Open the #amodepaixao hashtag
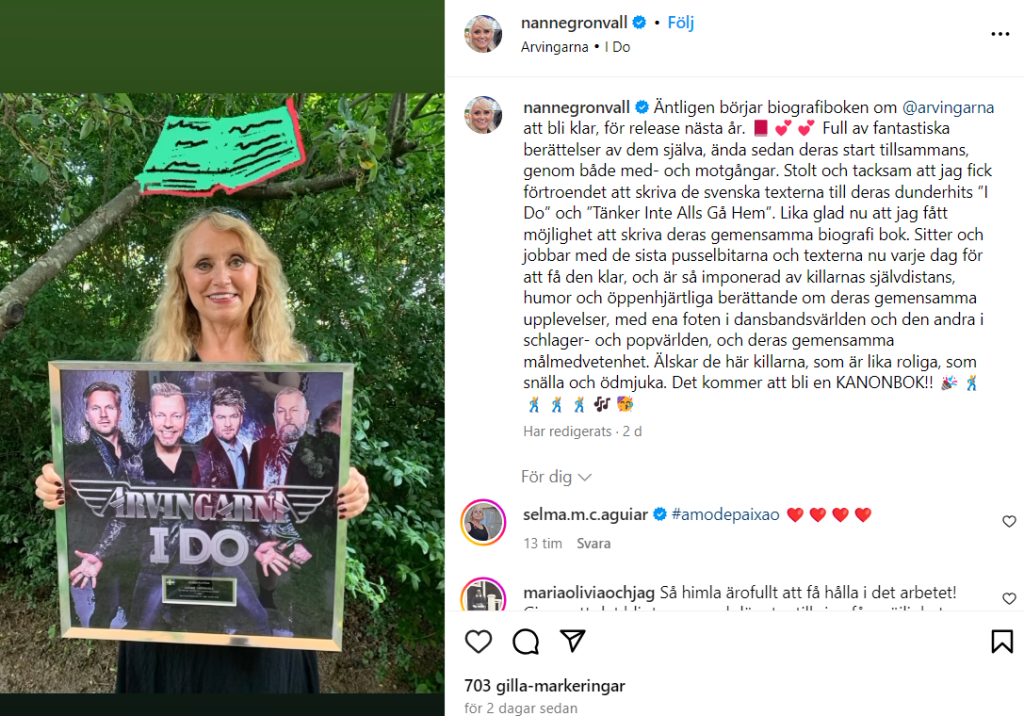This screenshot has width=1024, height=716. point(725,515)
